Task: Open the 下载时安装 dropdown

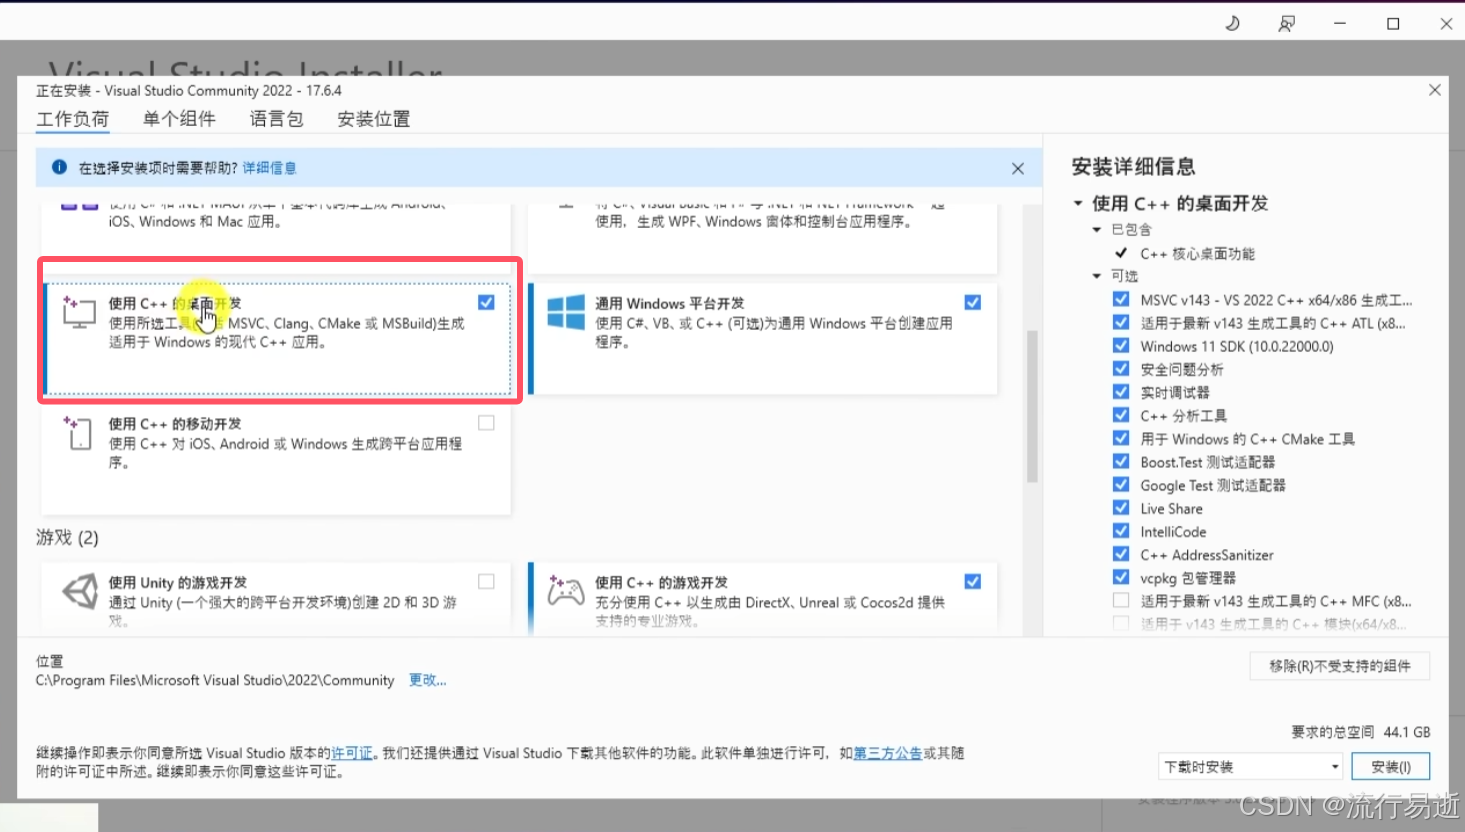Action: (x=1250, y=767)
